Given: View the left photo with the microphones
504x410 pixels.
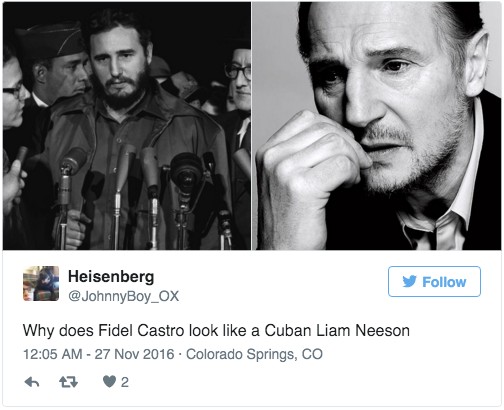Looking at the screenshot, I should tap(127, 126).
